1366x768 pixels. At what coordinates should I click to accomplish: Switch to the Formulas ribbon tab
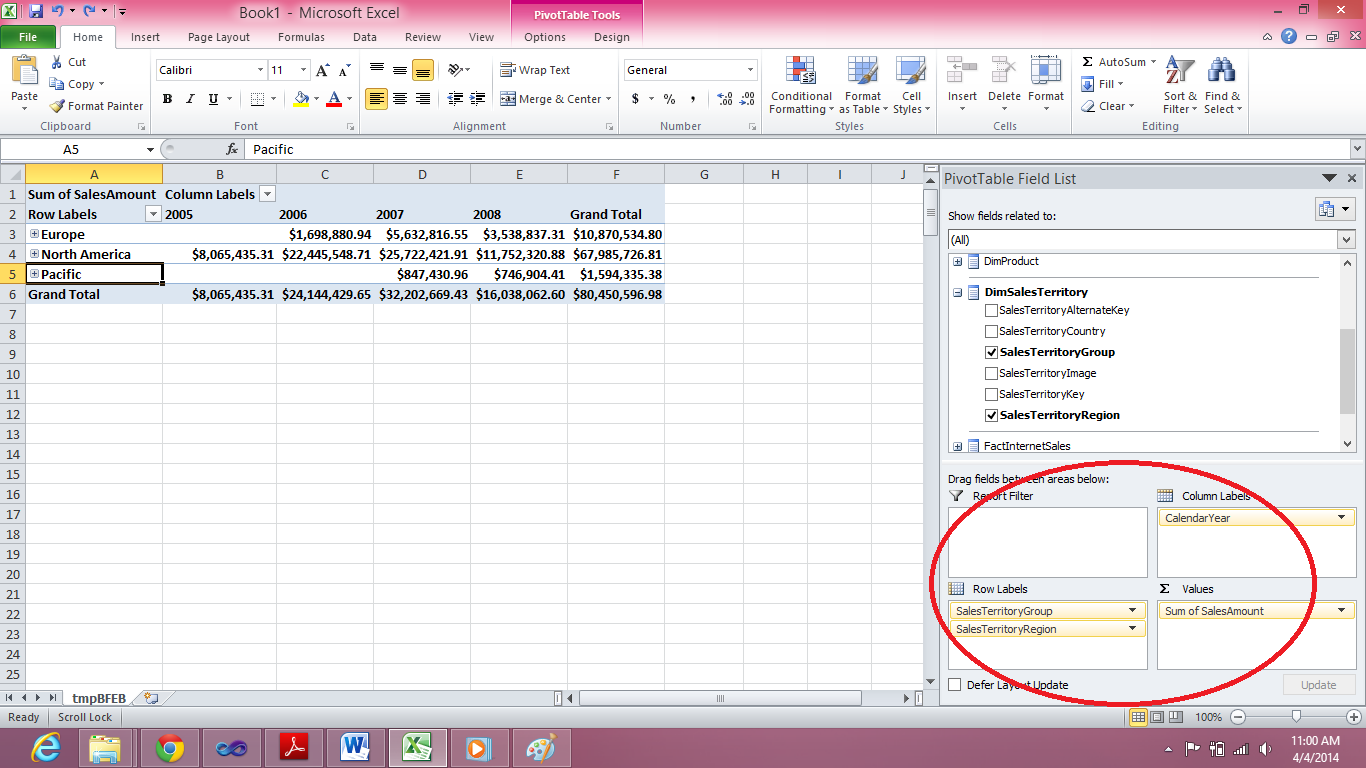coord(301,37)
